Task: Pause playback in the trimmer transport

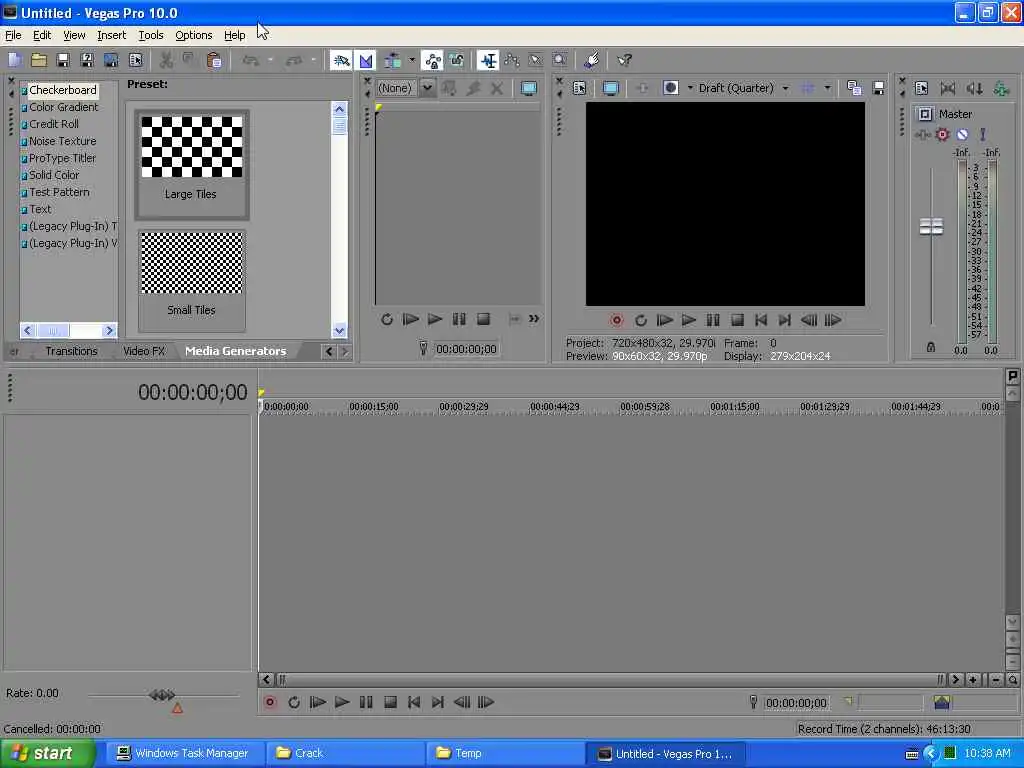Action: click(x=459, y=319)
